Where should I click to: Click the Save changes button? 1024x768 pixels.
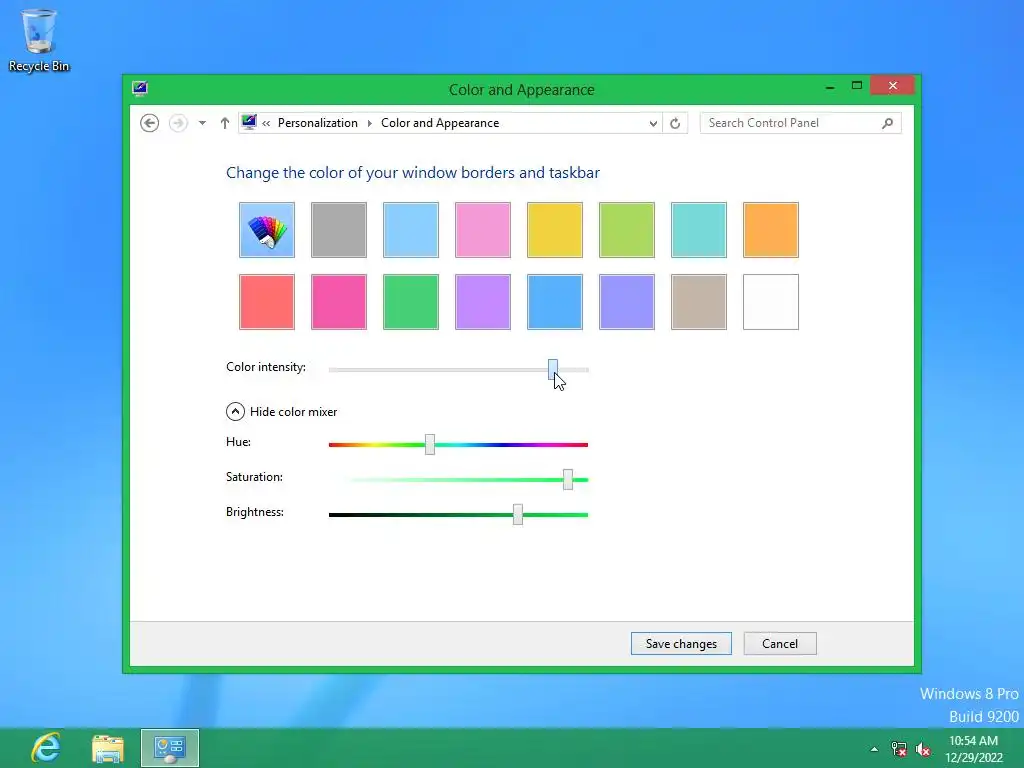coord(681,643)
